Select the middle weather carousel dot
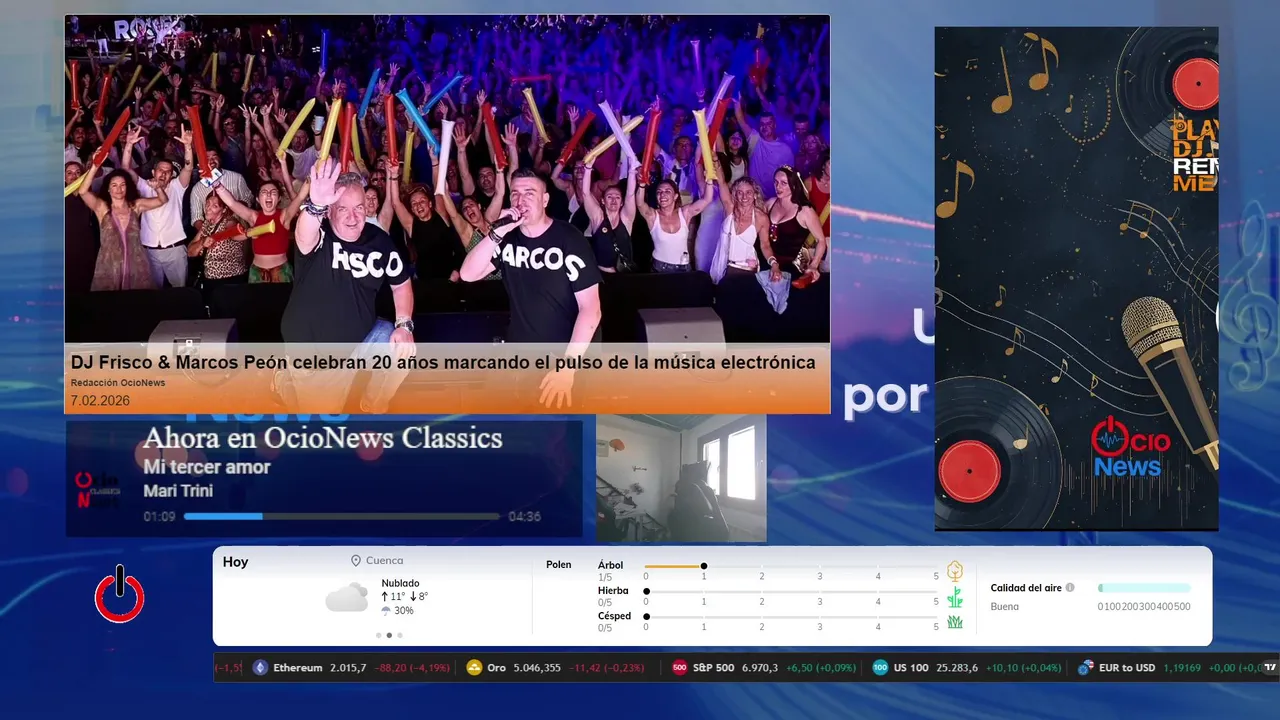1280x720 pixels. point(389,635)
